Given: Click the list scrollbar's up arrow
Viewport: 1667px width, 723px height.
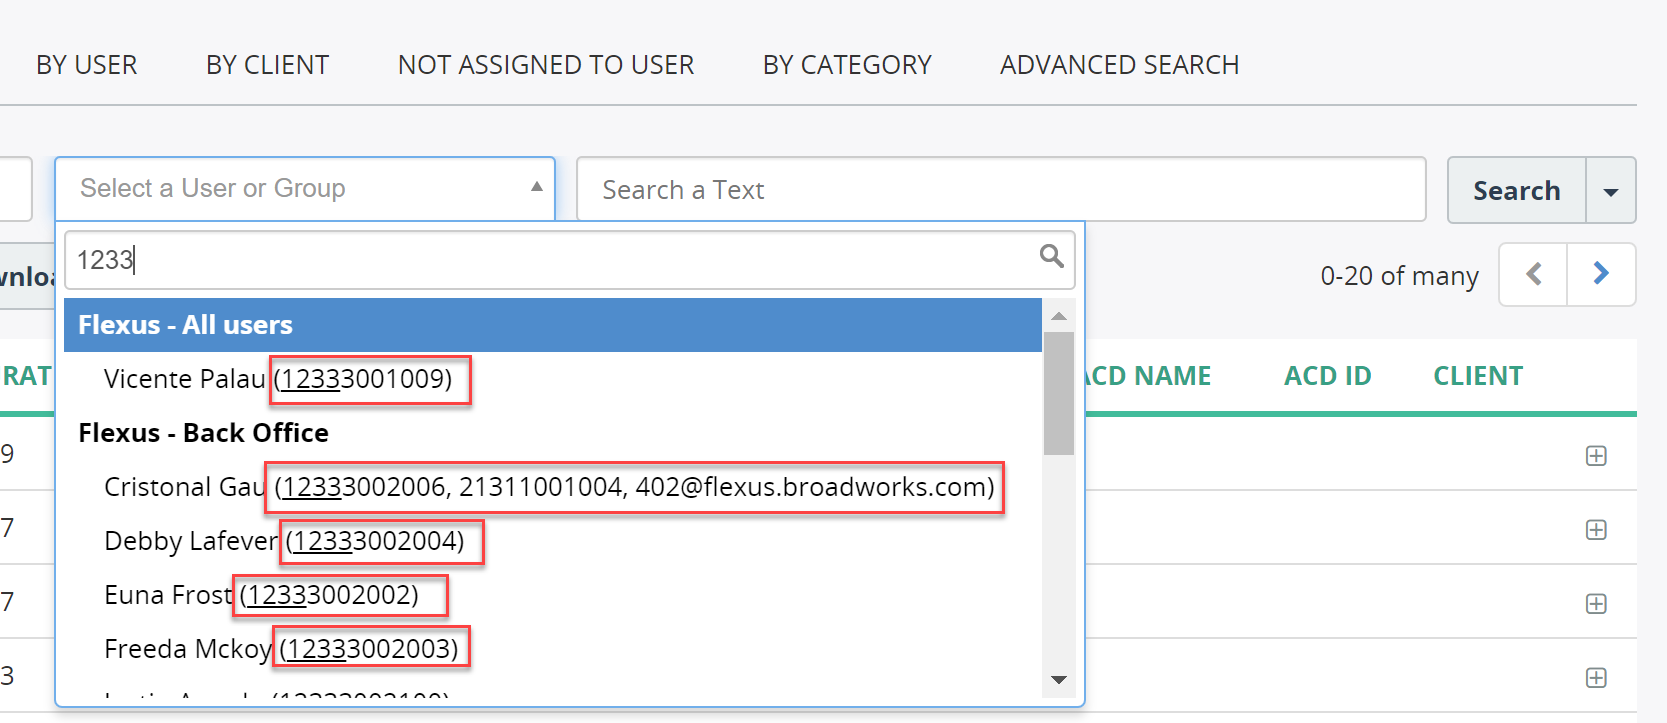Looking at the screenshot, I should (x=1059, y=316).
